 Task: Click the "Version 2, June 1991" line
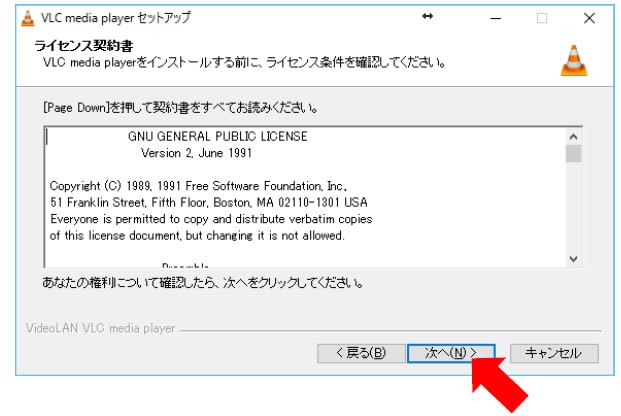point(196,153)
